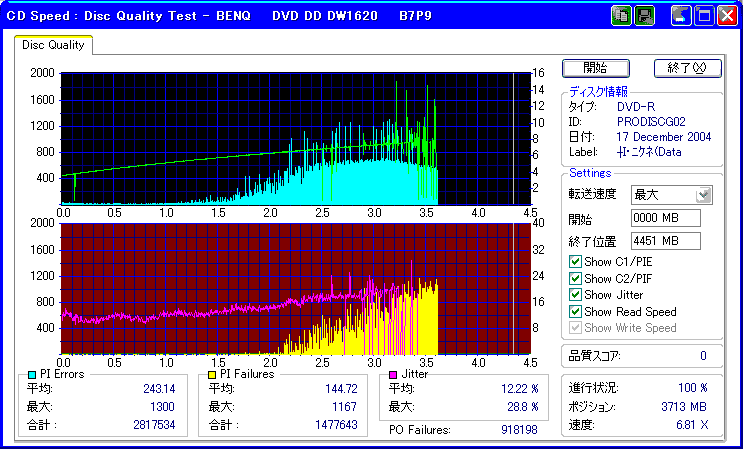Click the disc type value DVD-R
This screenshot has height=449, width=743.
(x=636, y=107)
